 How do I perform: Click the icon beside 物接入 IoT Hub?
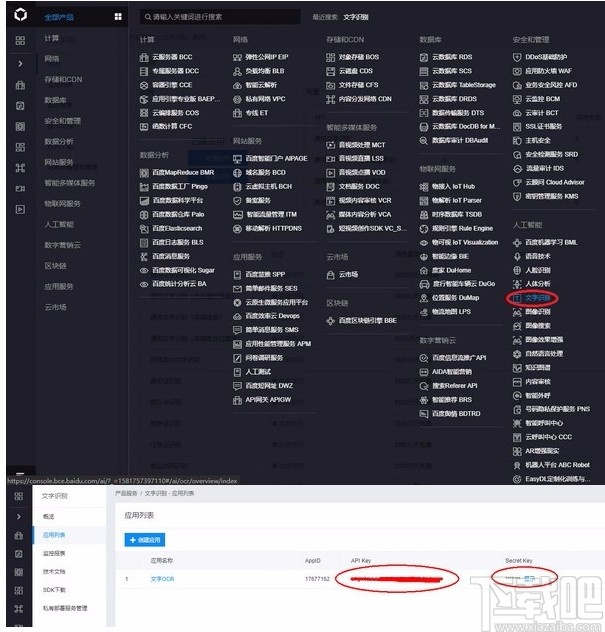coord(424,187)
